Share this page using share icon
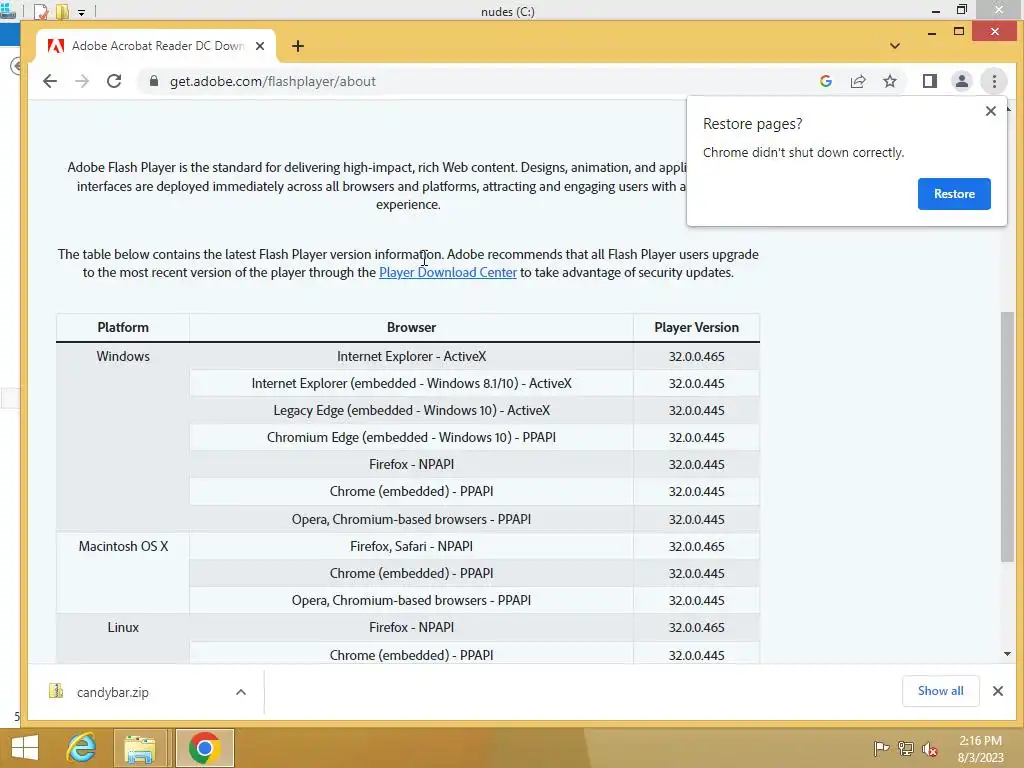The image size is (1024, 768). [x=857, y=81]
